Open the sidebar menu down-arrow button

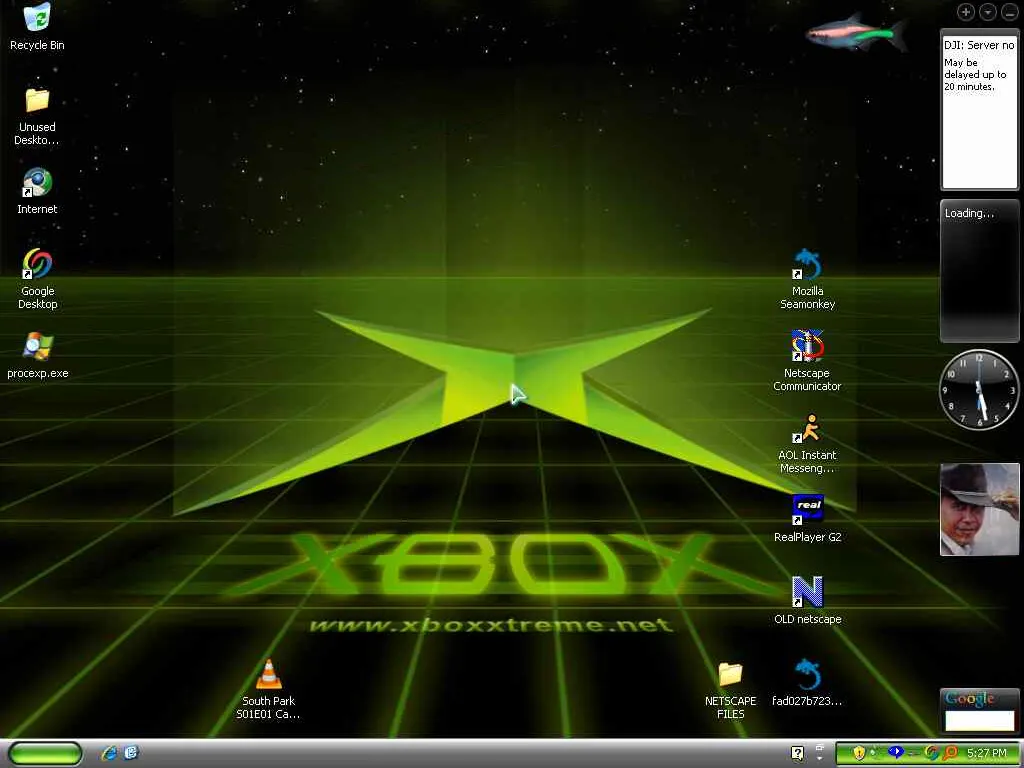[988, 12]
